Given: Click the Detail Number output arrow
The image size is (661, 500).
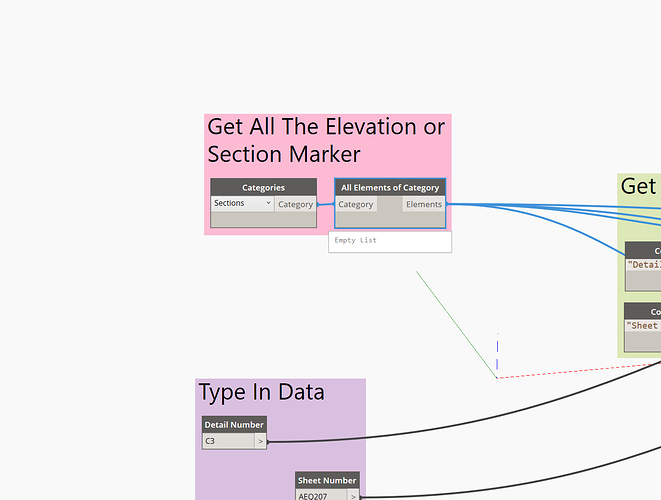Looking at the screenshot, I should 261,441.
